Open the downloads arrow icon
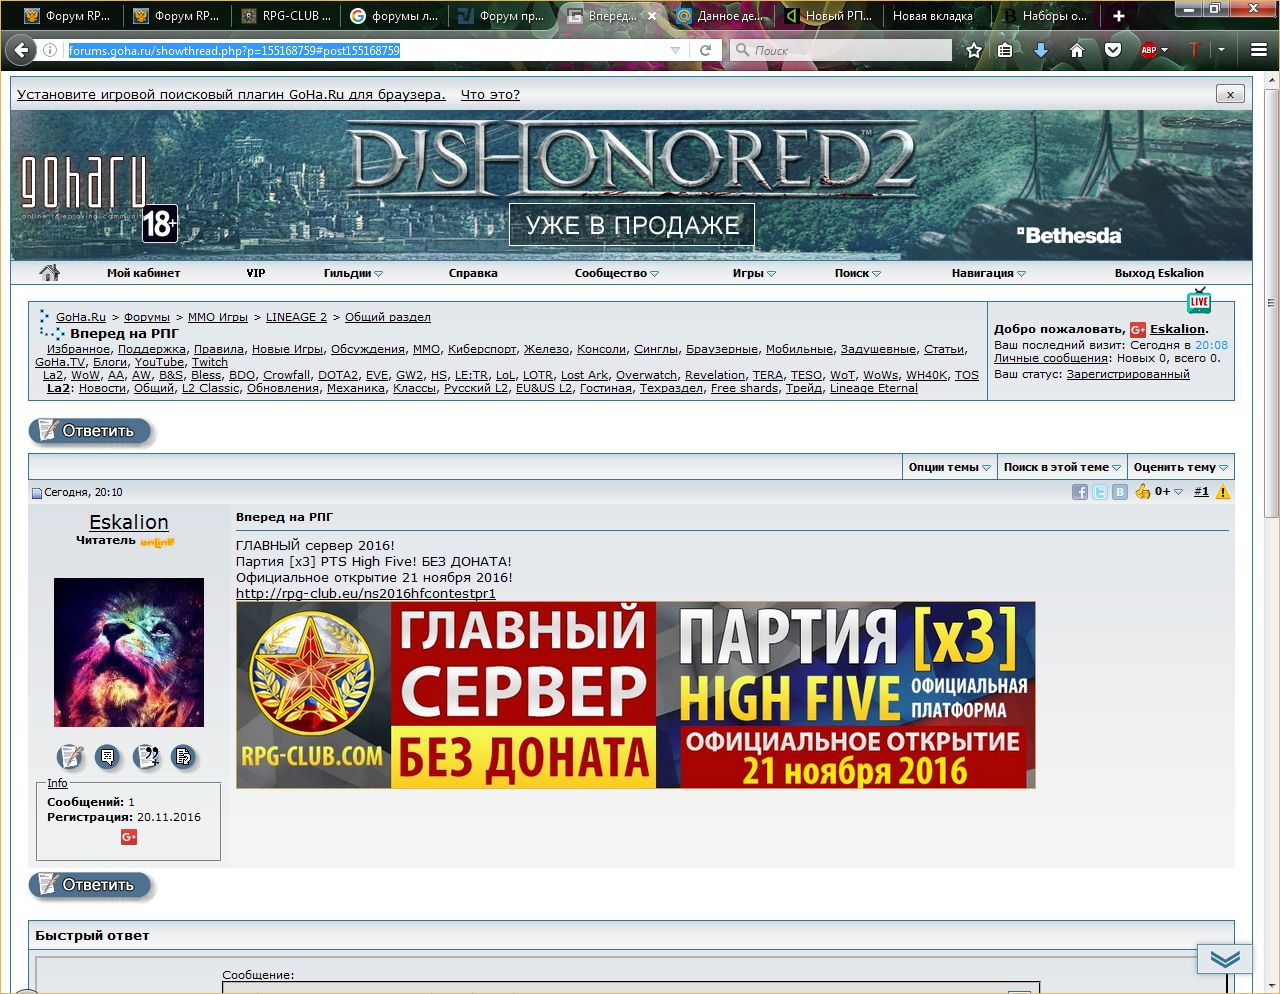The image size is (1280, 994). click(x=1041, y=50)
